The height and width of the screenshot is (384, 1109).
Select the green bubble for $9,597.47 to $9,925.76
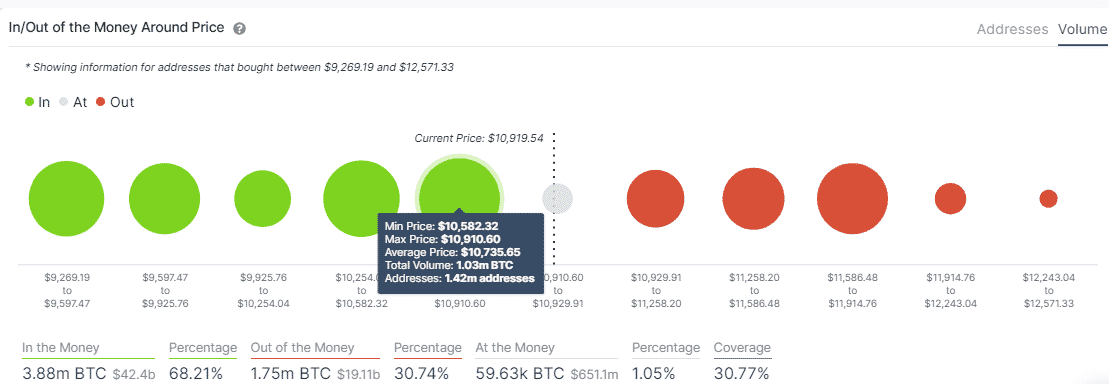click(165, 199)
